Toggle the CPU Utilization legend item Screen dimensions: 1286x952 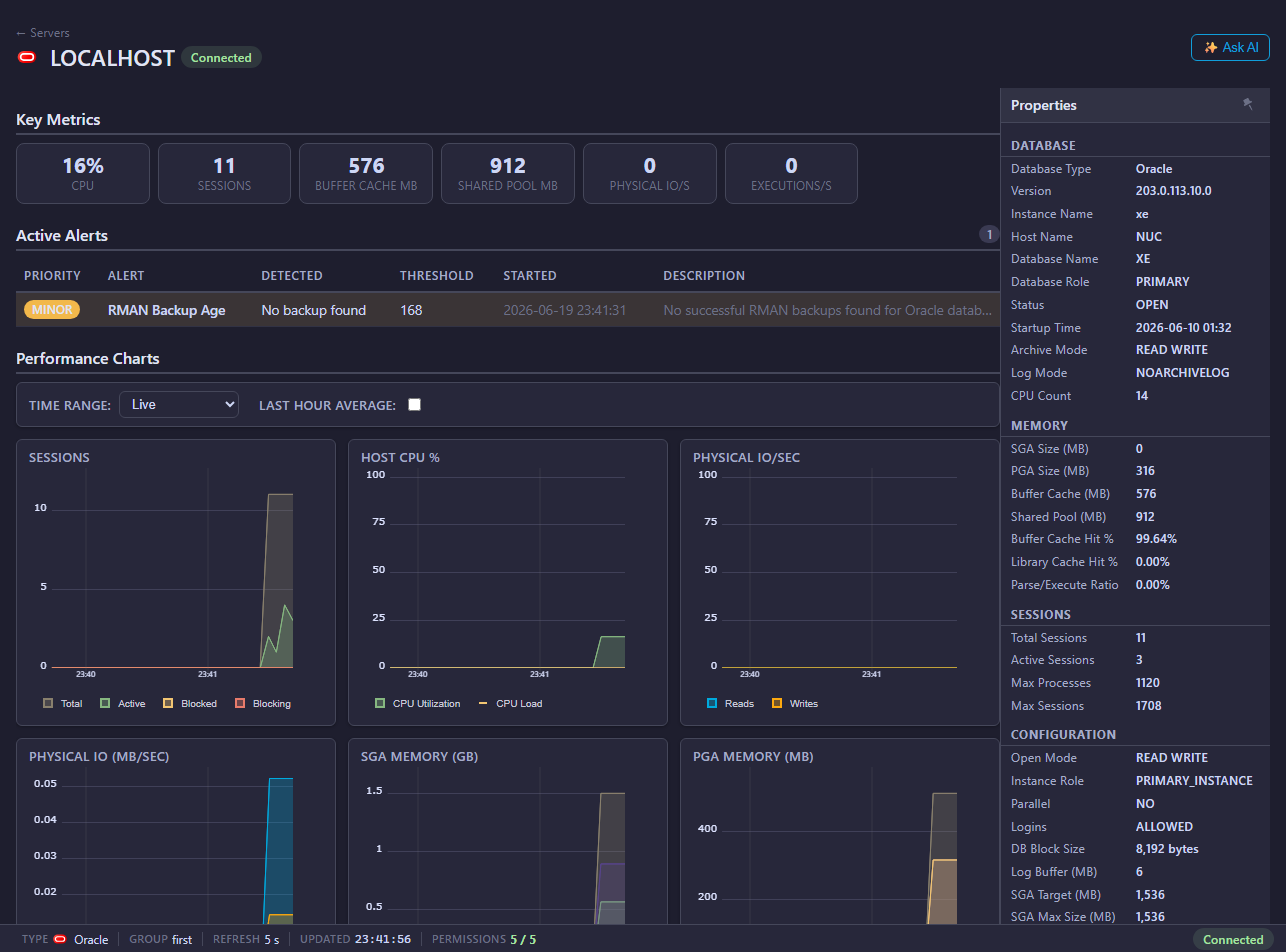click(x=417, y=703)
